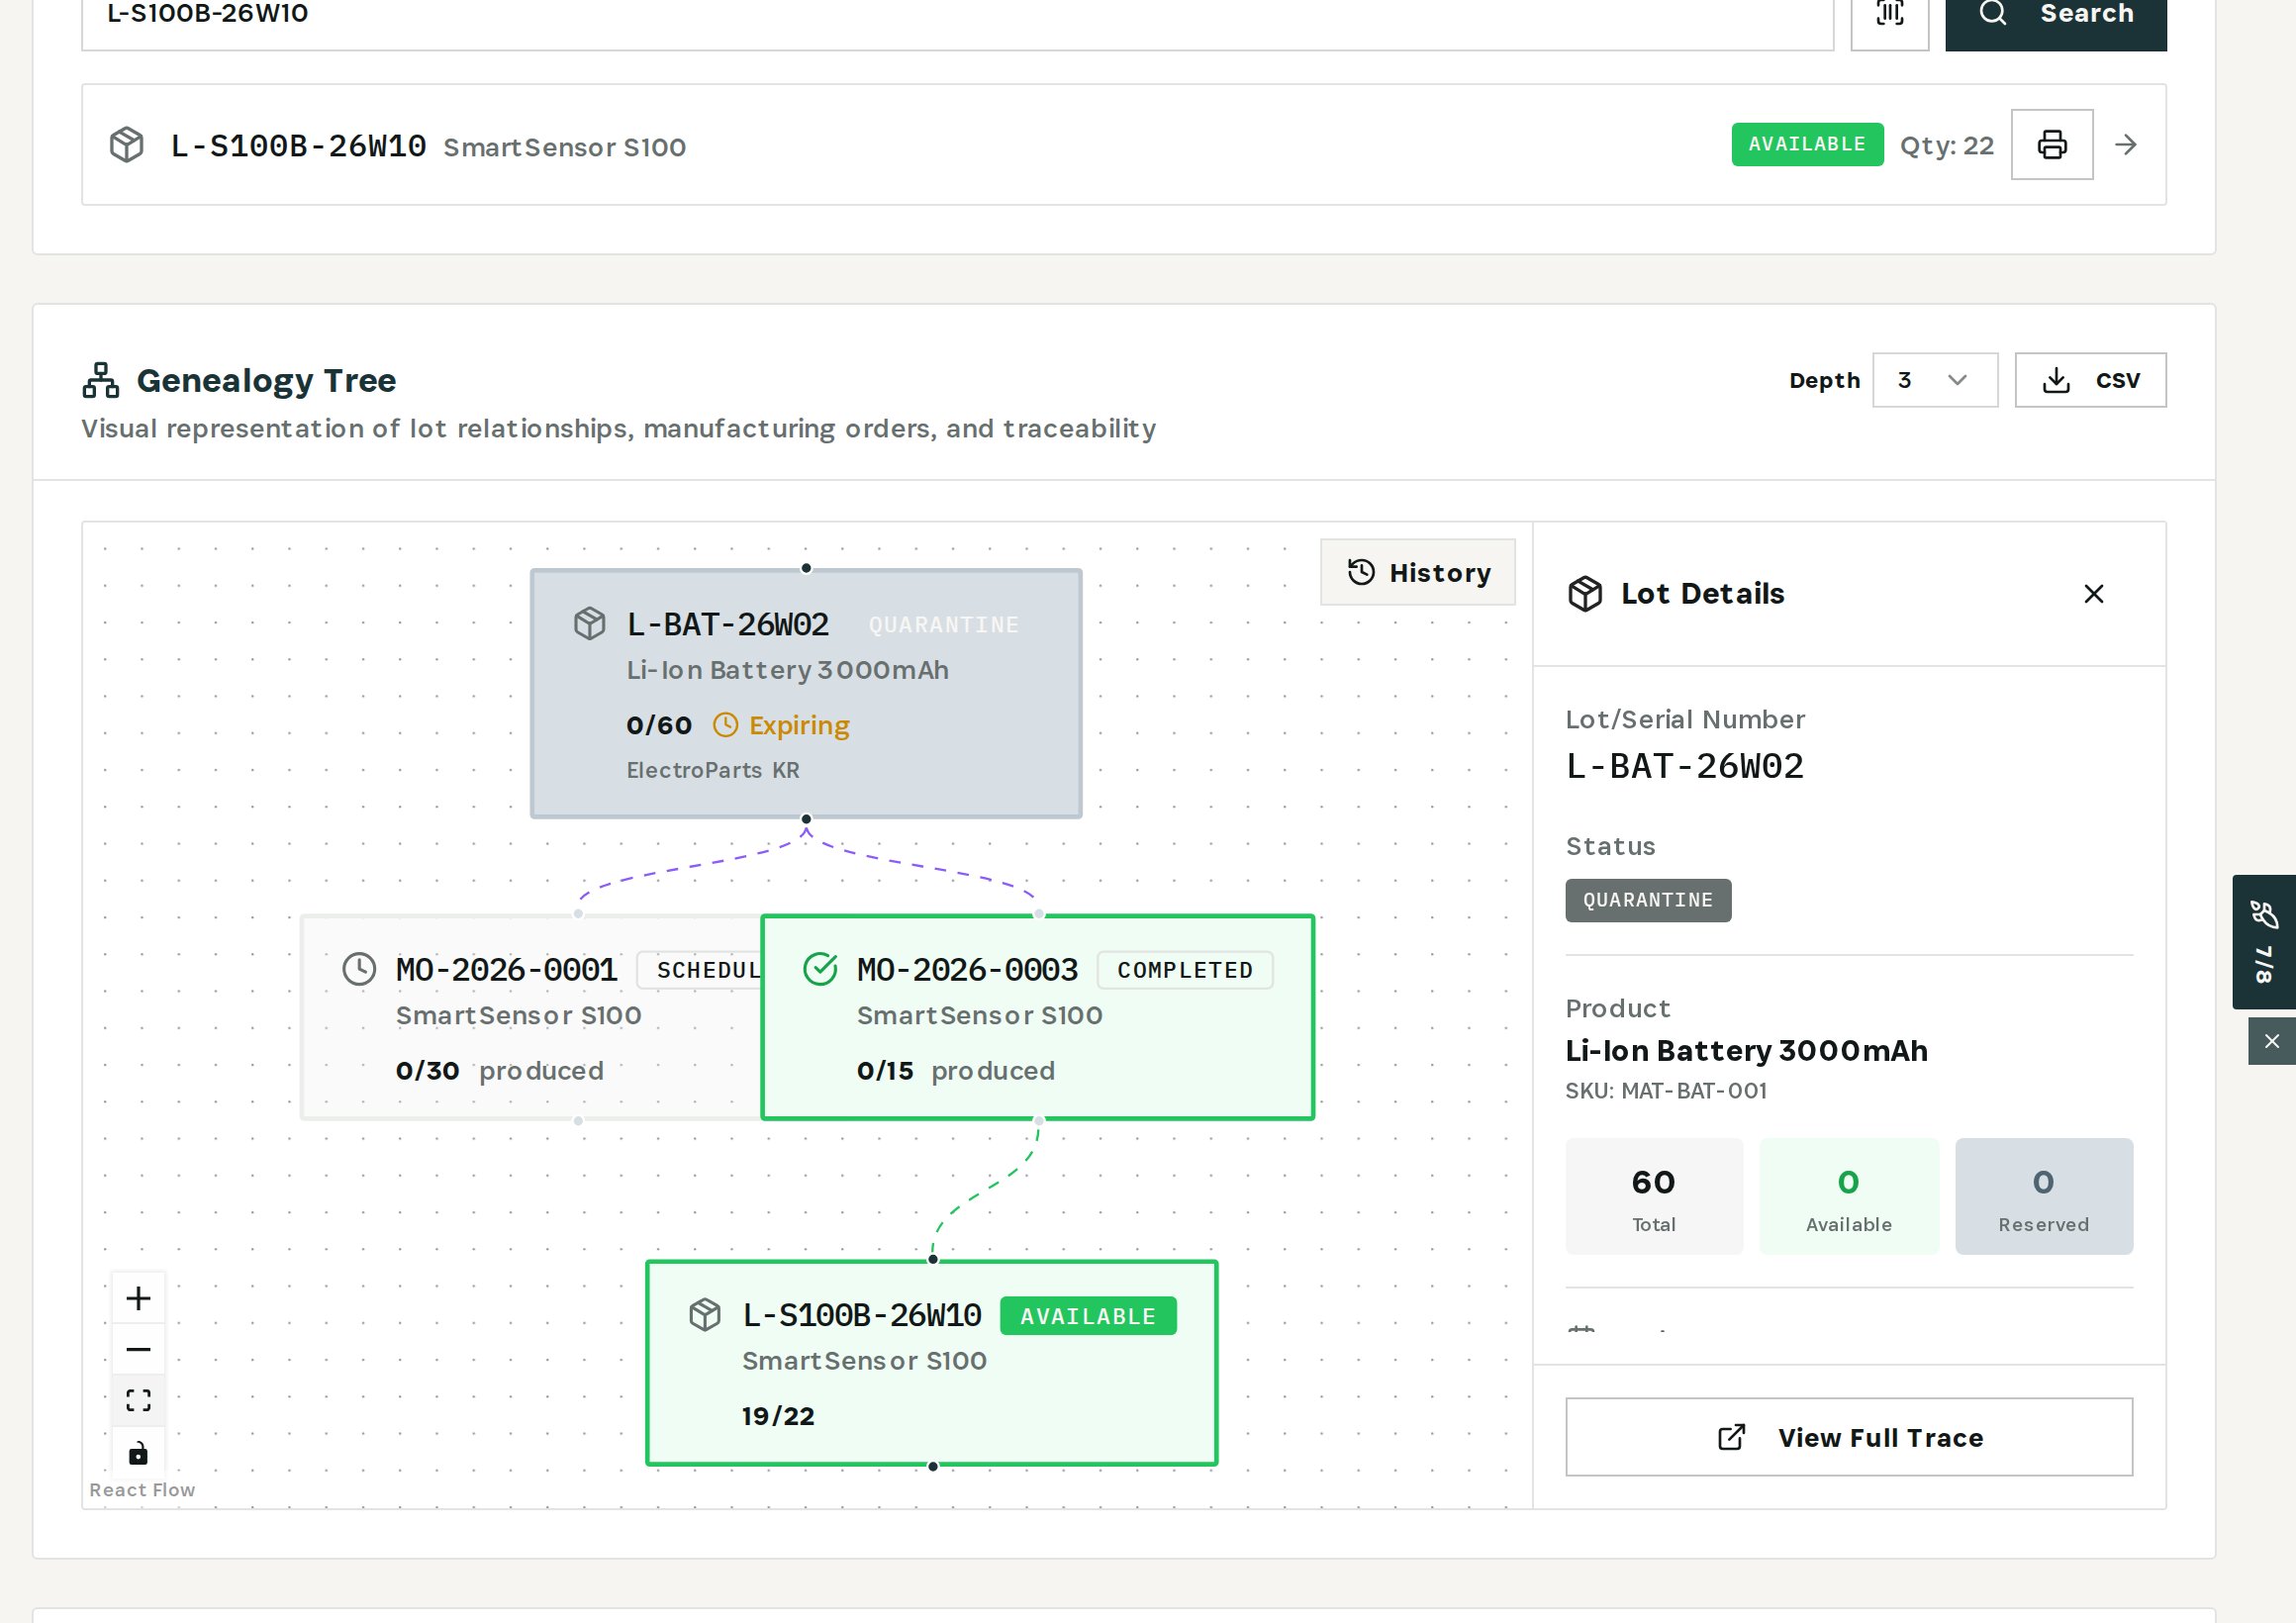Click the SKU: MAT-BAT-001 text
This screenshot has width=2296, height=1623.
(1666, 1091)
